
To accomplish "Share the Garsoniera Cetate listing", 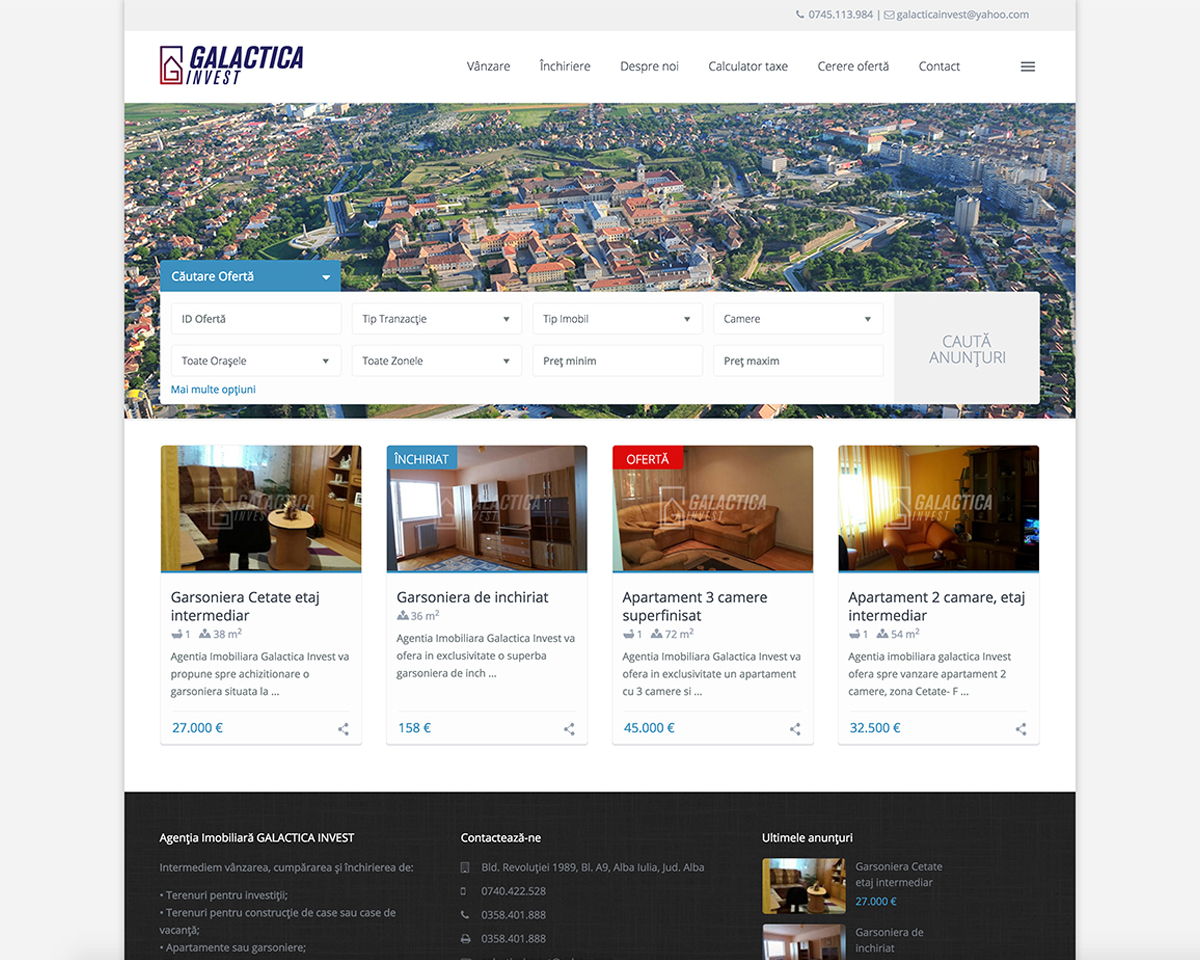I will [x=343, y=729].
